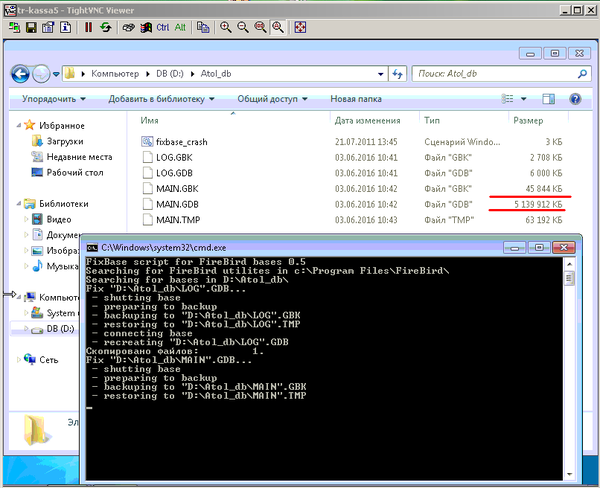Click the folder icon in the address bar
600x488 pixels.
coord(69,73)
